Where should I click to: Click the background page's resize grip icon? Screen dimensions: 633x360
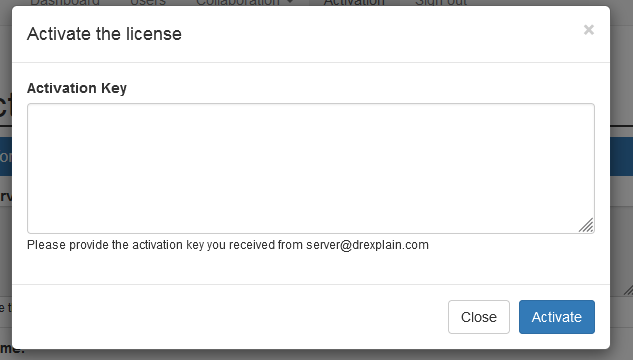click(x=628, y=290)
